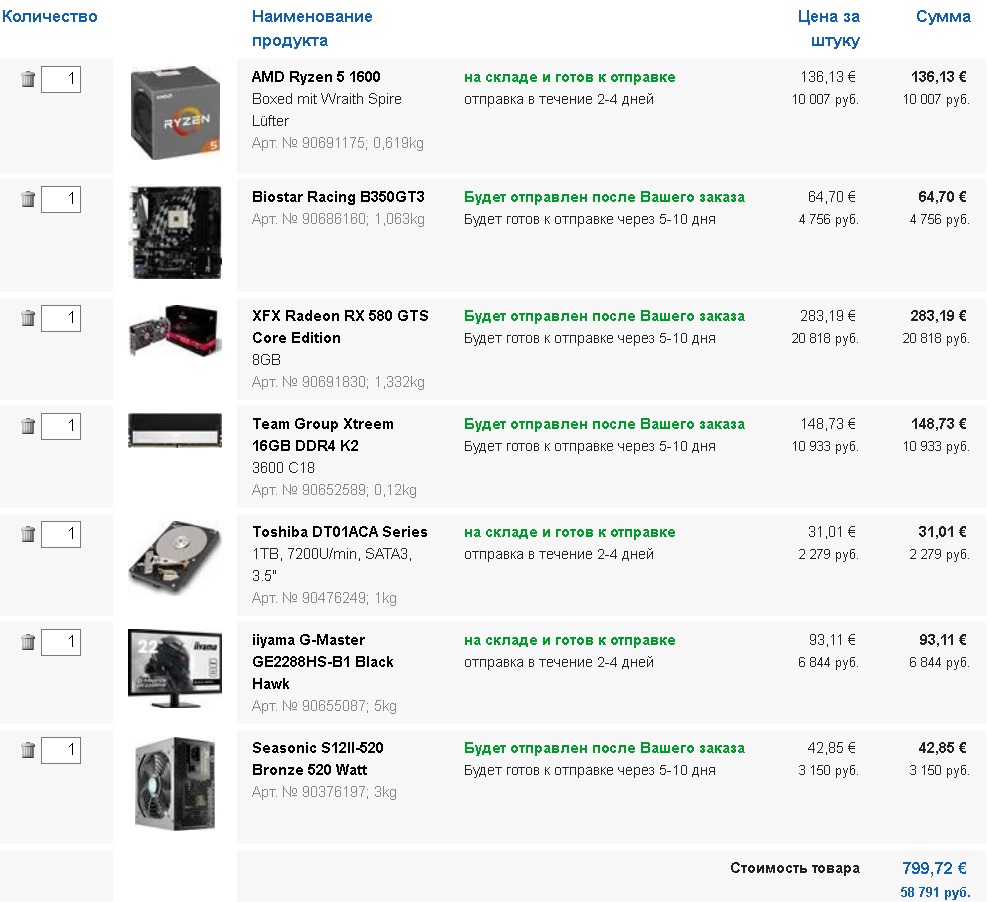Focus quantity field for AMD Ryzen 5 1600
Screen dimensions: 989x902
click(x=61, y=79)
